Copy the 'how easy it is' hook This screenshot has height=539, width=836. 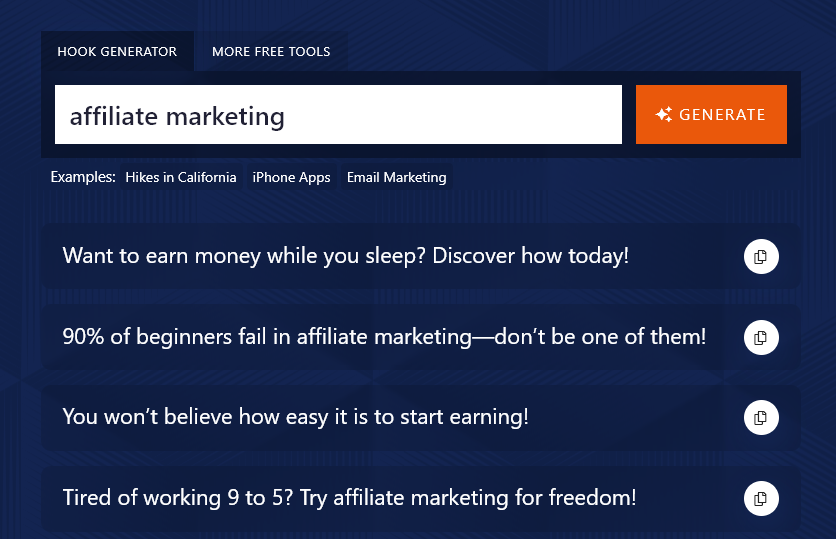[x=760, y=417]
